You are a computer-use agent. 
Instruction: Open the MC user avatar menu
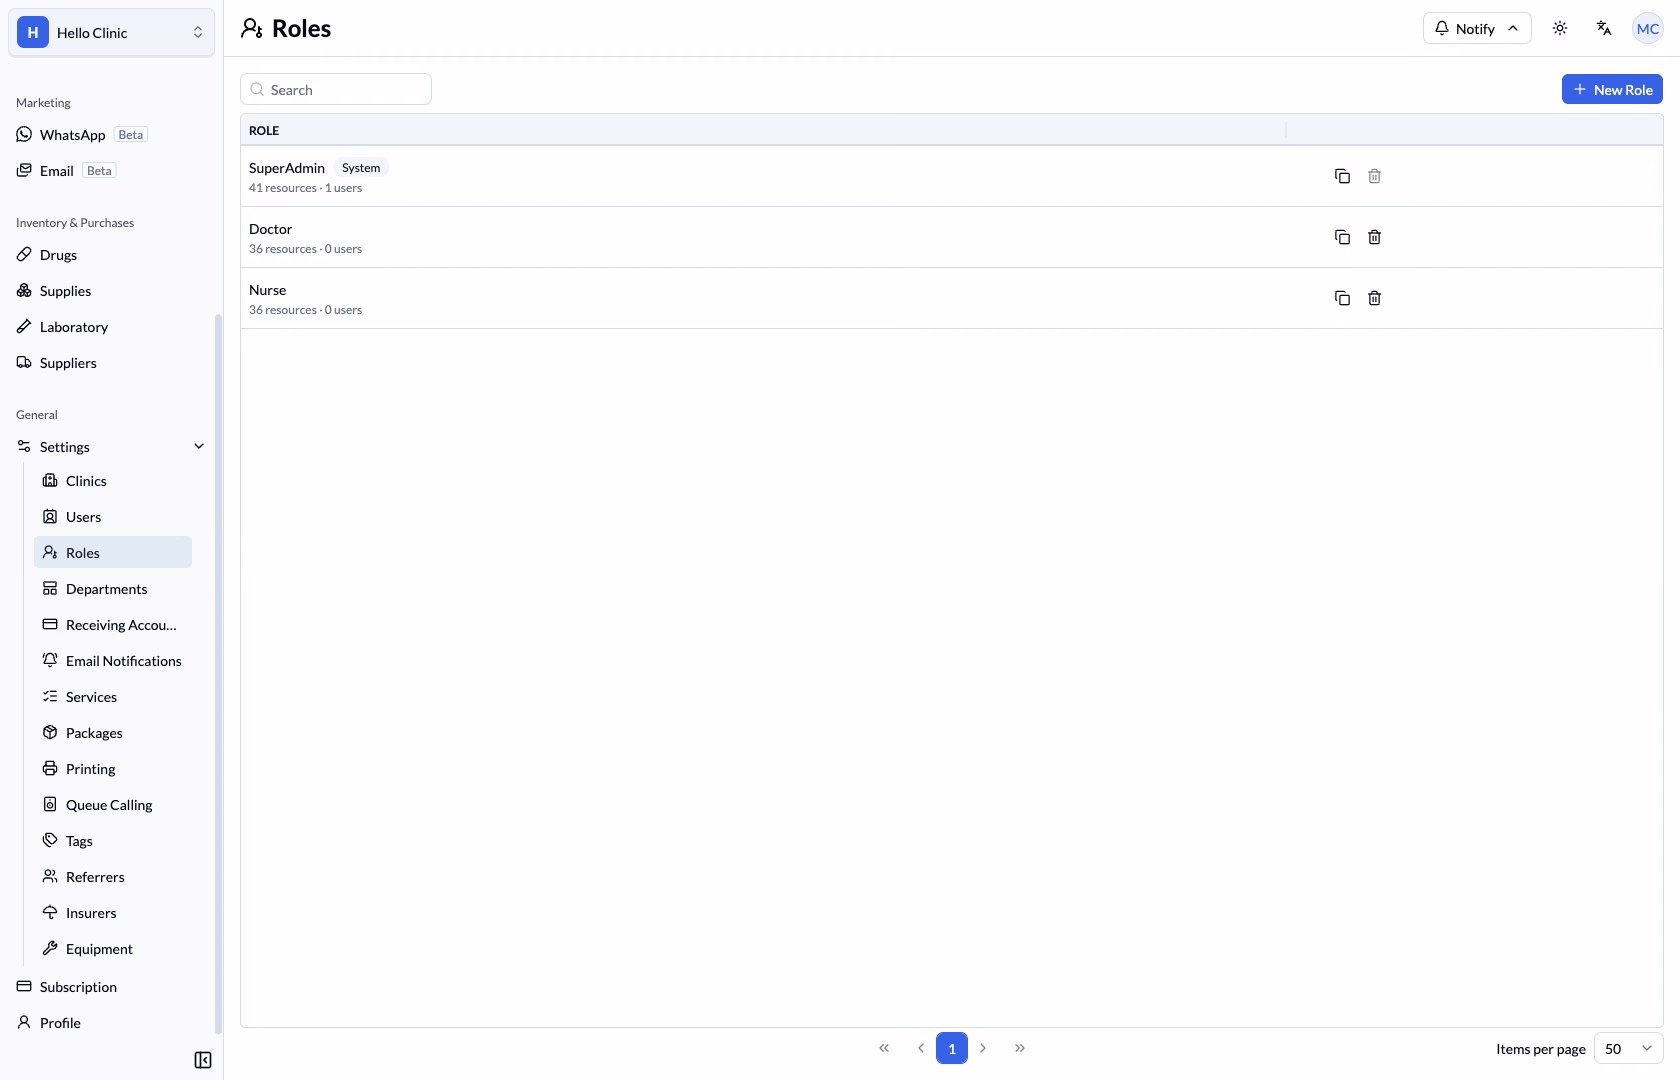pos(1648,28)
